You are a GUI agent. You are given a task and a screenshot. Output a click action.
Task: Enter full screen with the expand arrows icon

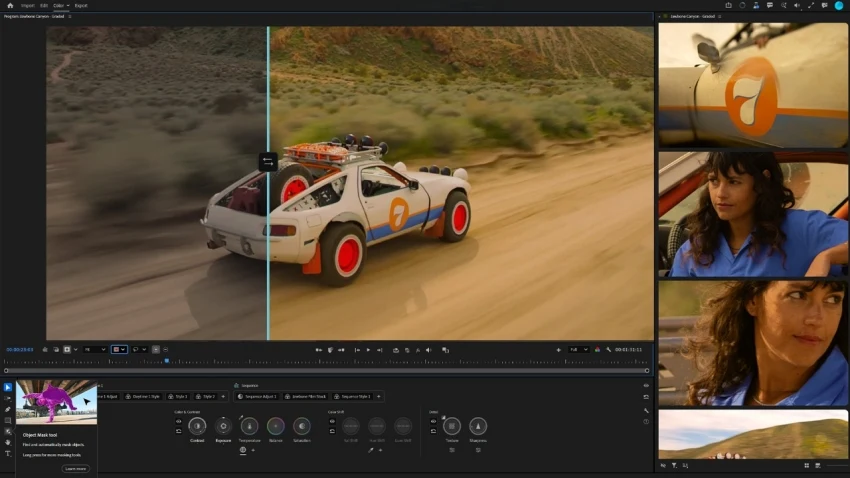point(811,5)
